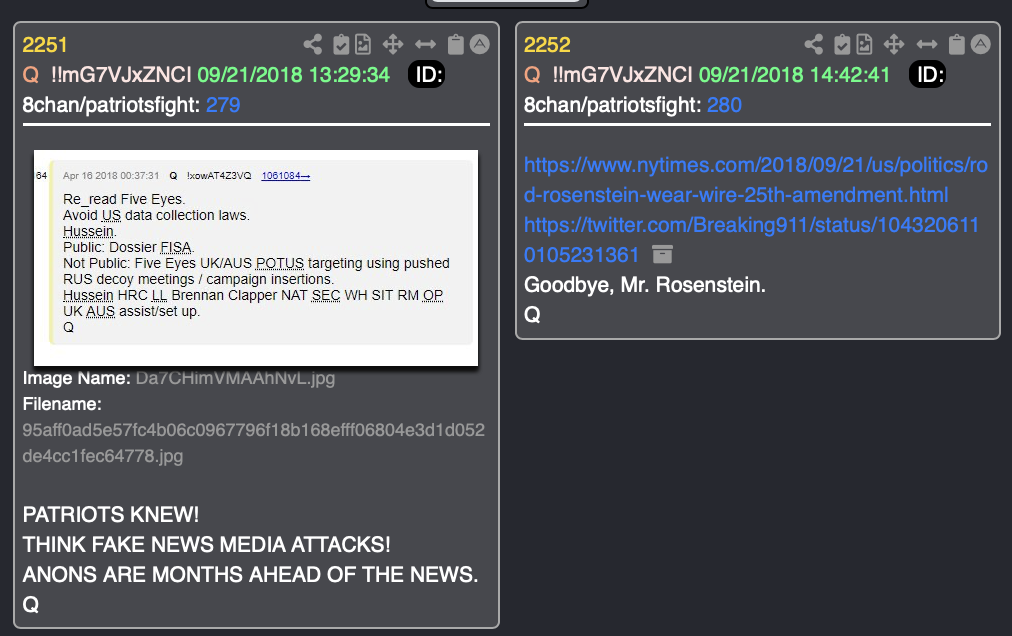Open patriotsfight post number 280

pos(724,105)
